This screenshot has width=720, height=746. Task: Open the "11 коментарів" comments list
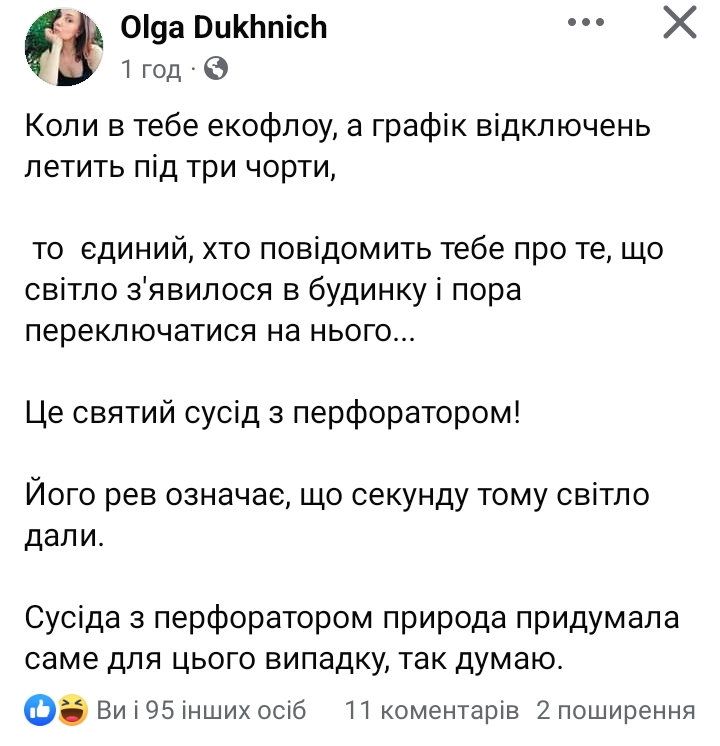click(432, 711)
